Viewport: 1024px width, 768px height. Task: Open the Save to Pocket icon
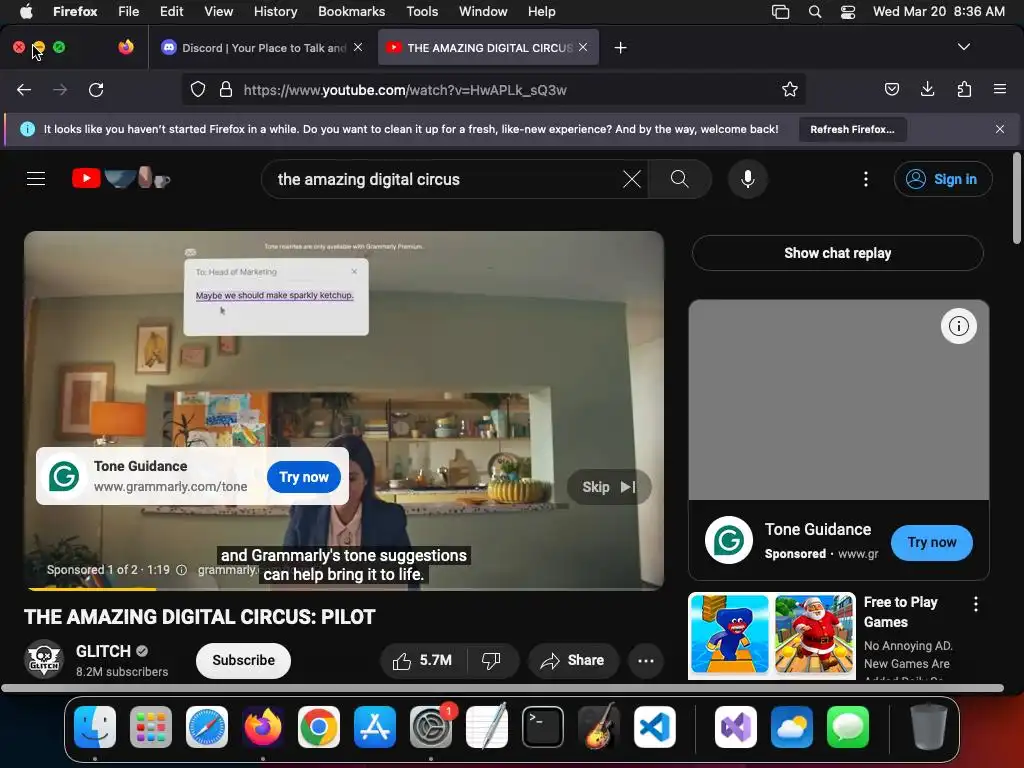point(891,89)
